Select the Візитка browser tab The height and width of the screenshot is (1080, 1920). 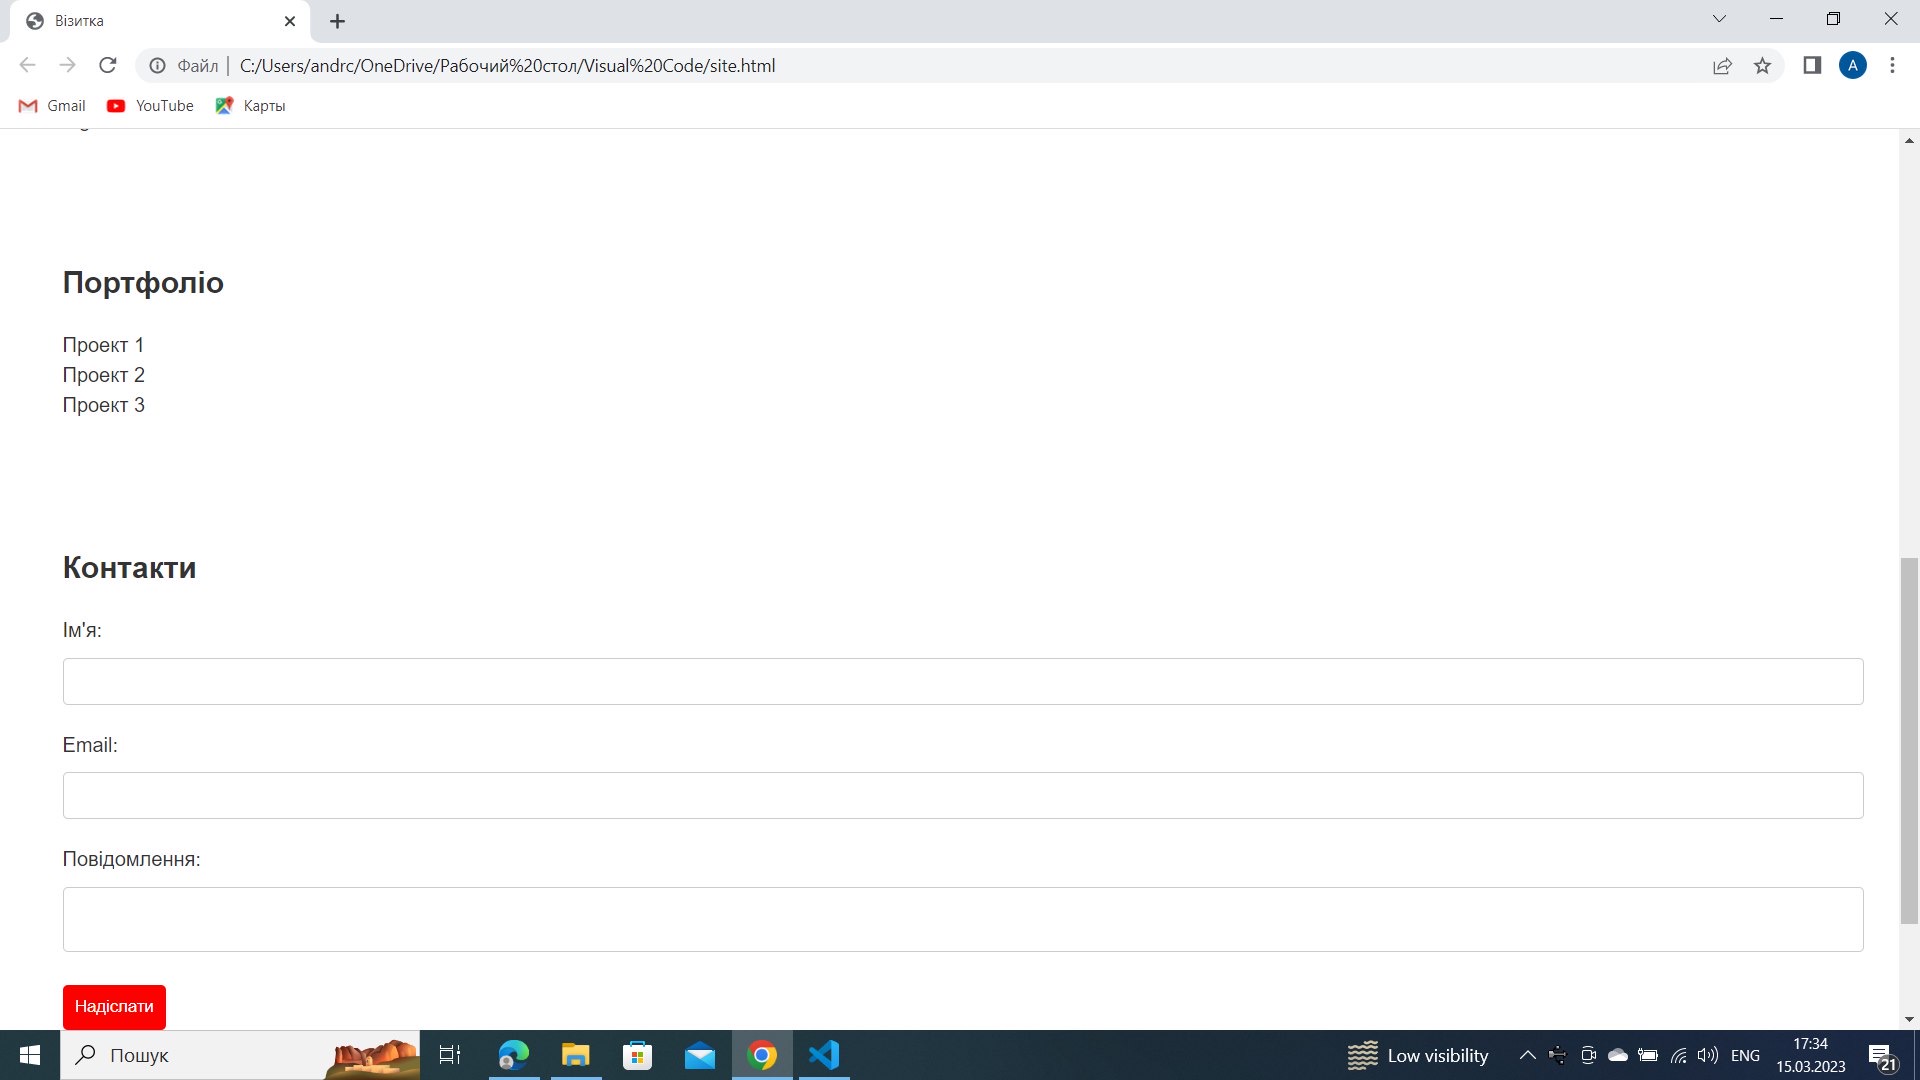tap(150, 21)
